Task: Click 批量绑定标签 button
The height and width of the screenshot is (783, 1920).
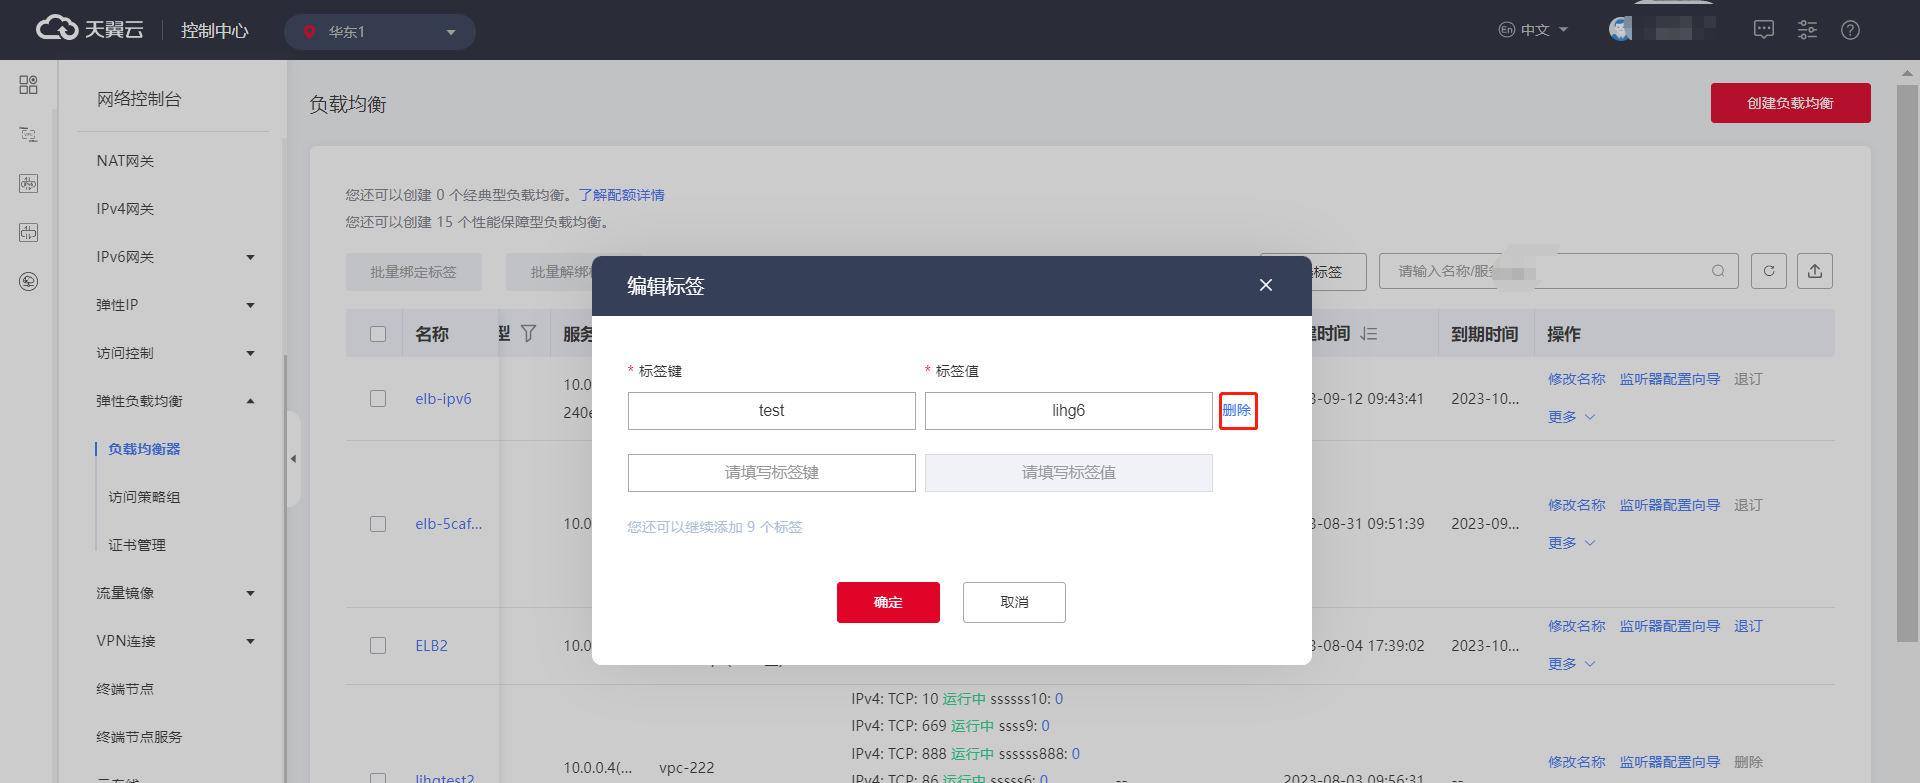Action: coord(413,272)
